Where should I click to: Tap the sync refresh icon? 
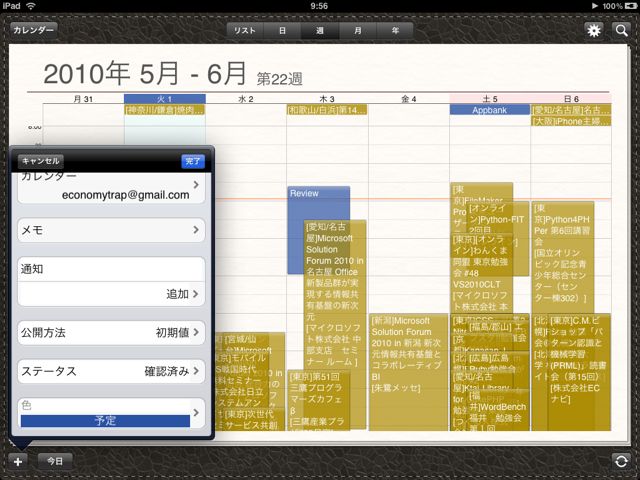tap(621, 461)
